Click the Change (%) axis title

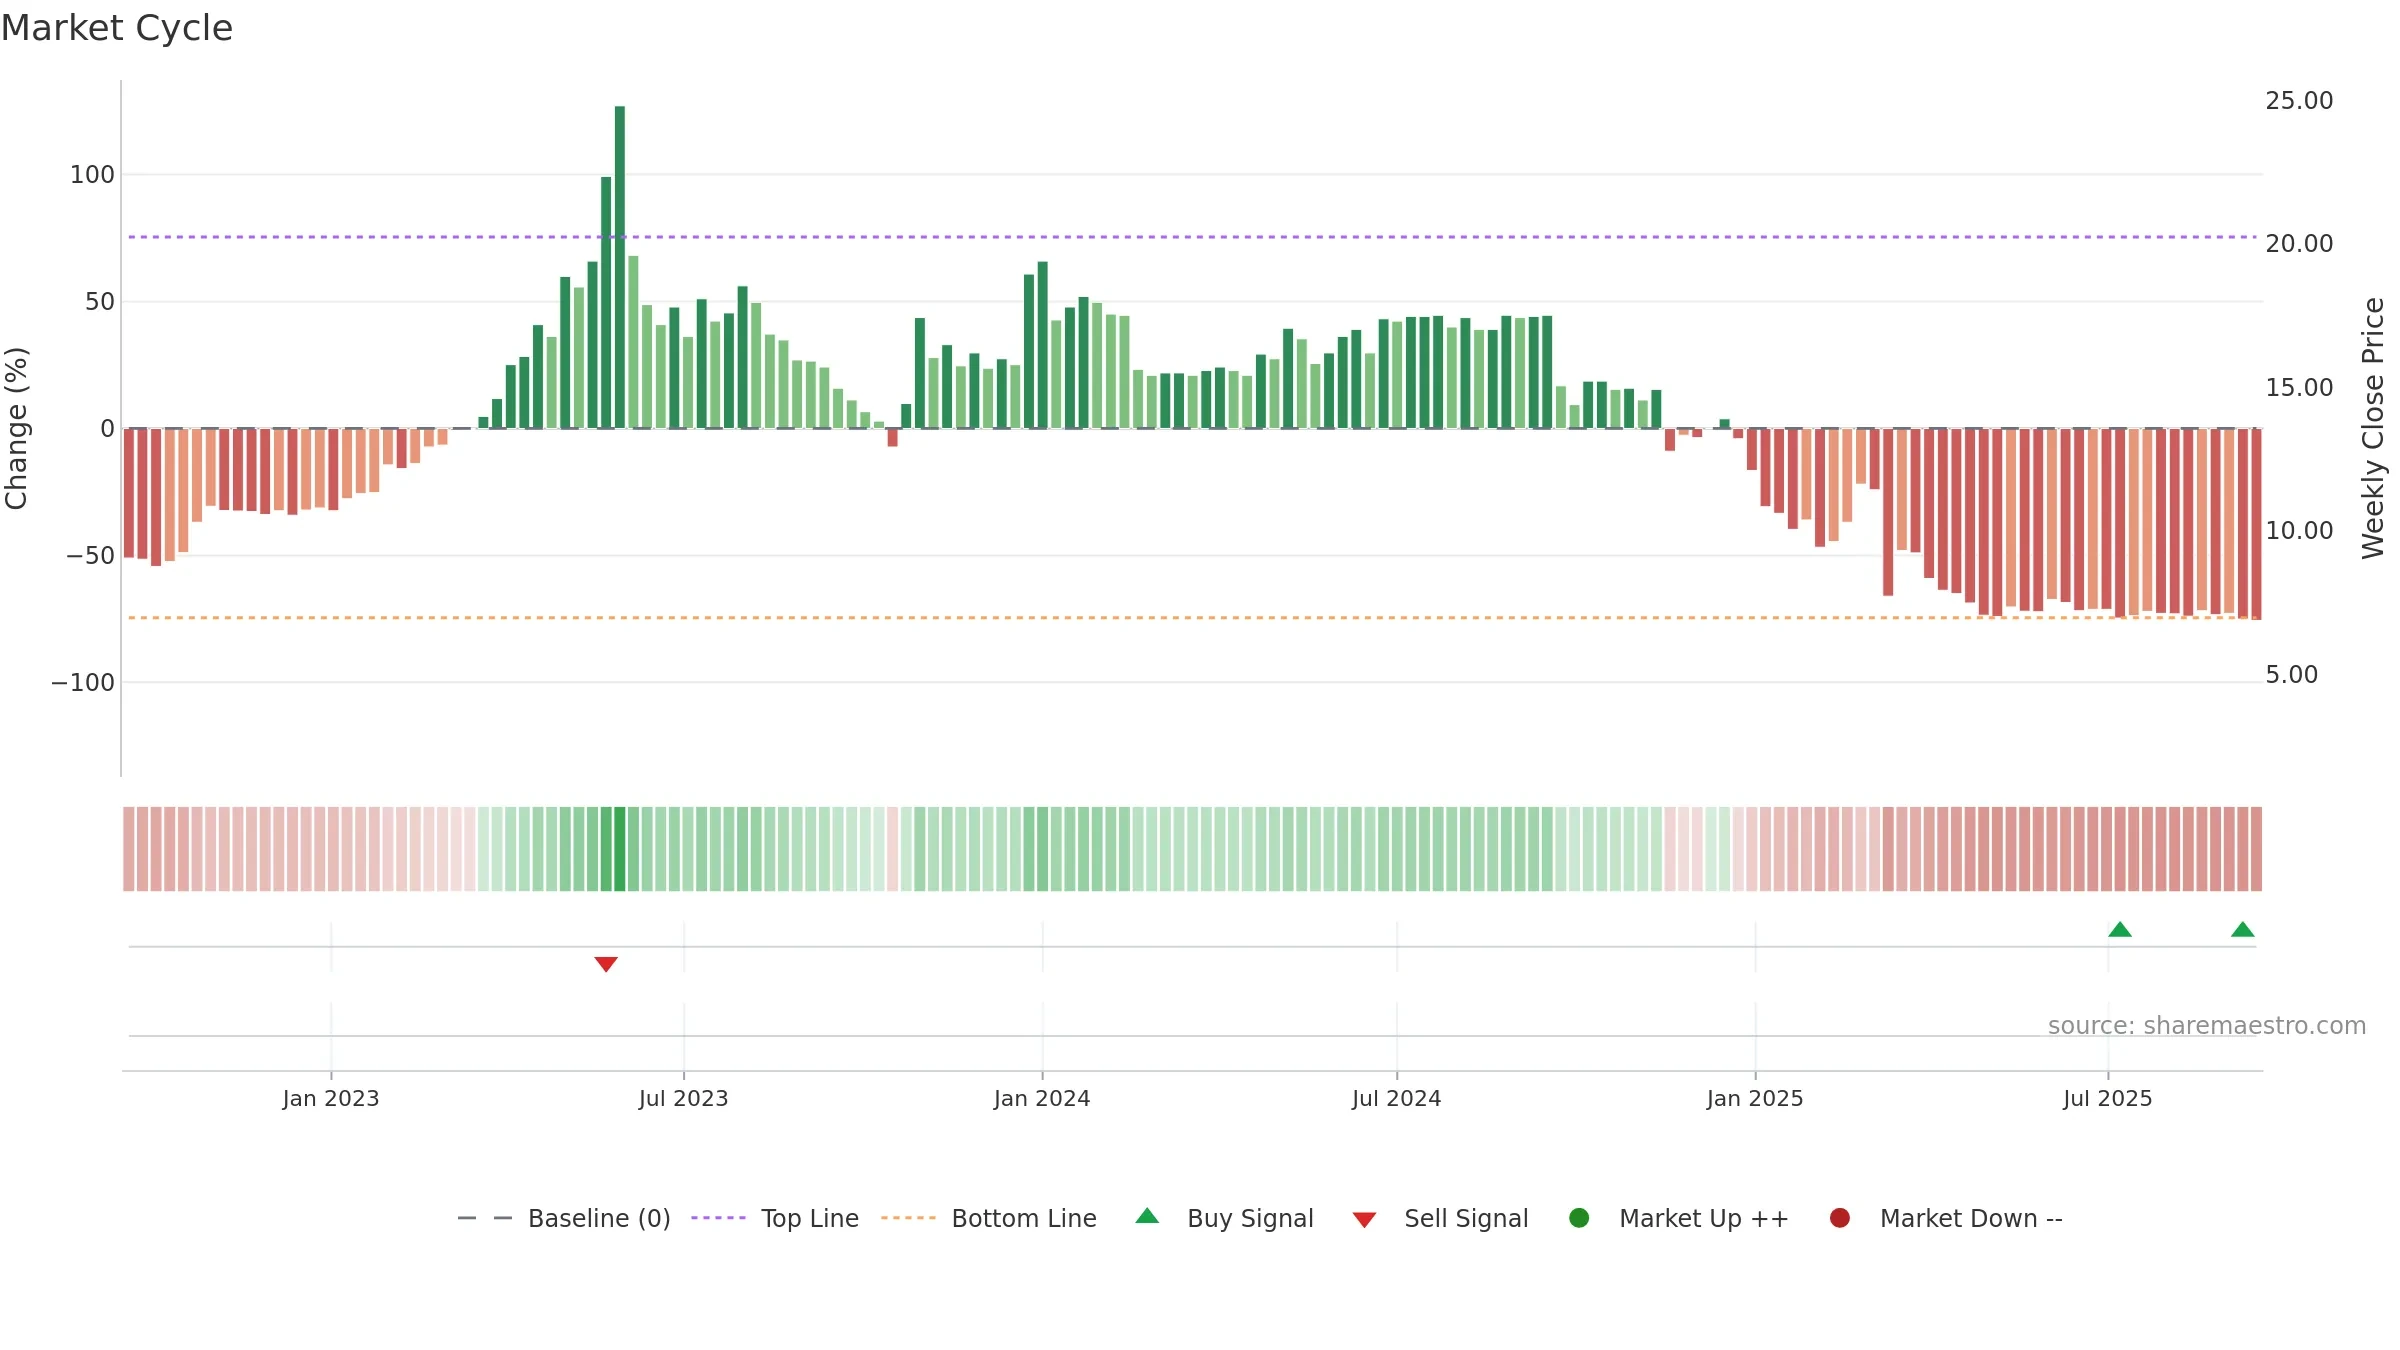coord(16,428)
